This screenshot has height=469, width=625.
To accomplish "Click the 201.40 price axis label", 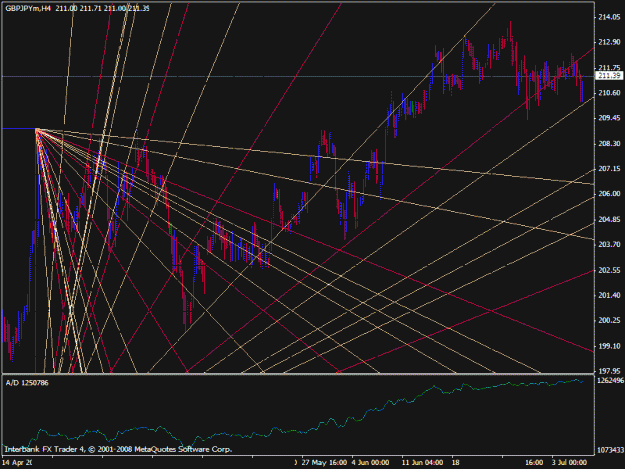I will (x=609, y=295).
